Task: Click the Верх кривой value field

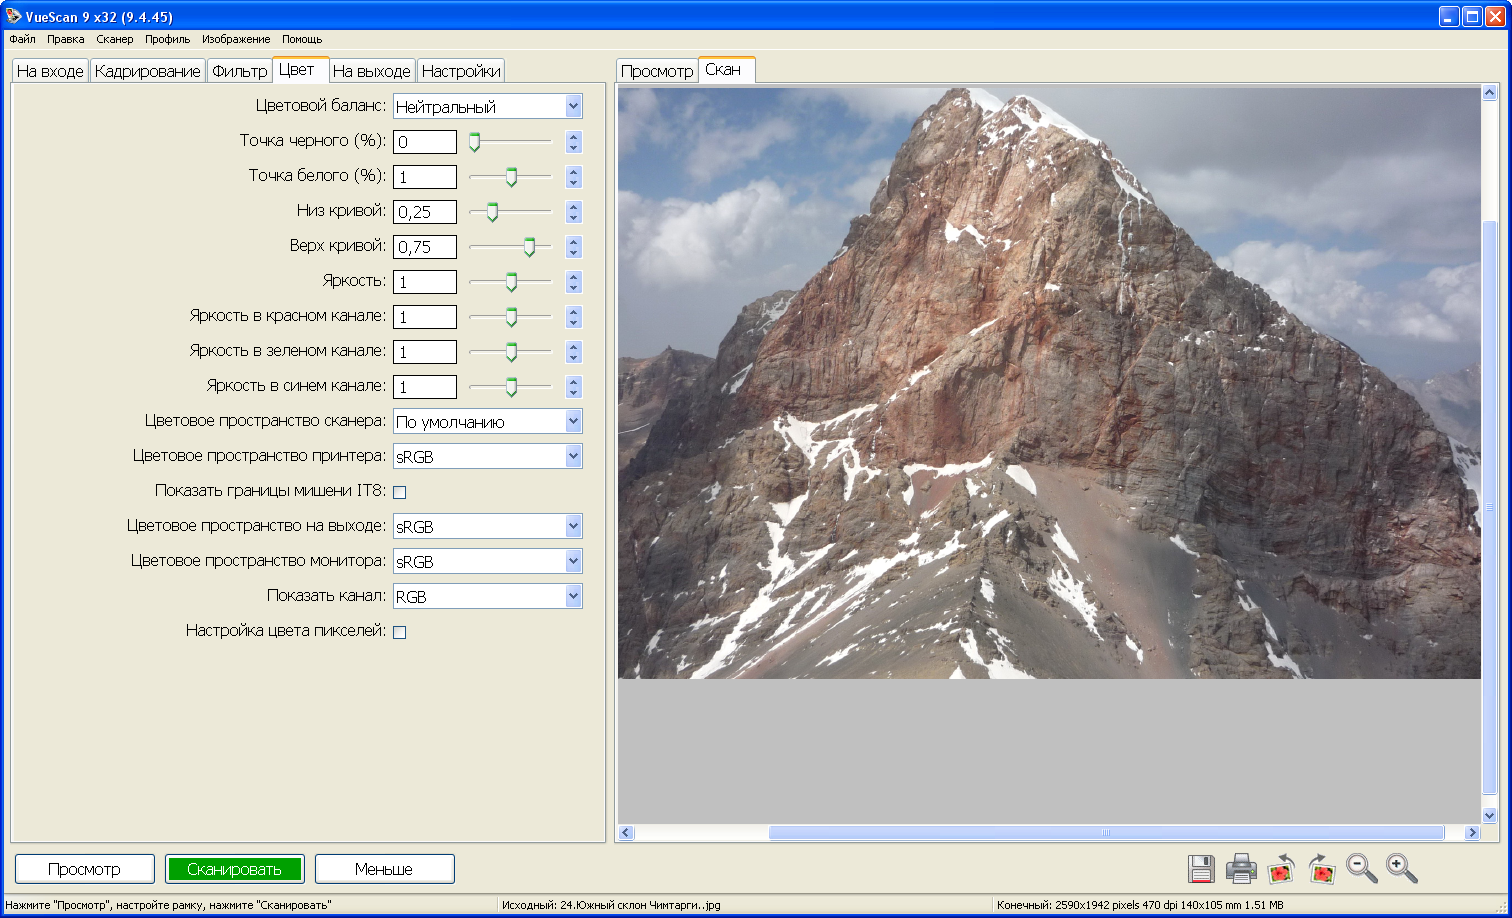Action: pos(425,247)
